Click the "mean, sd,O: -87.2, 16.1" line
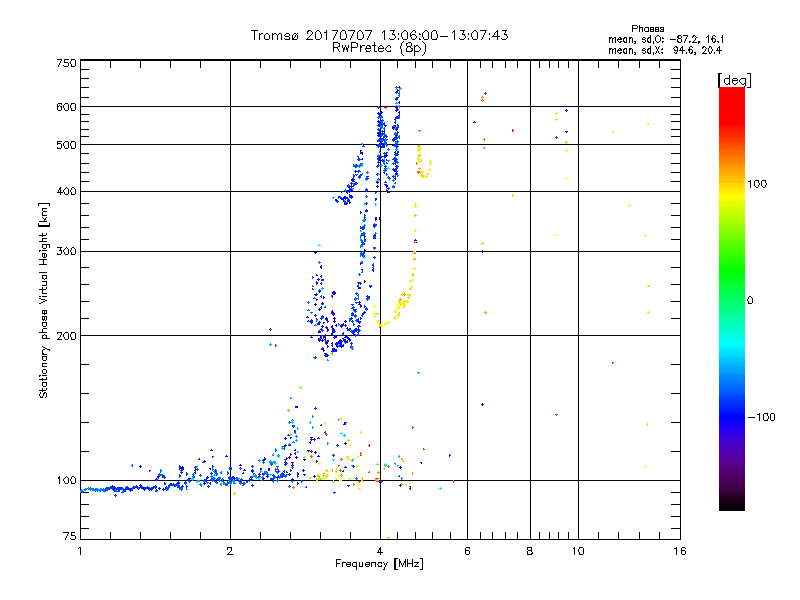800x600 pixels. (x=666, y=39)
